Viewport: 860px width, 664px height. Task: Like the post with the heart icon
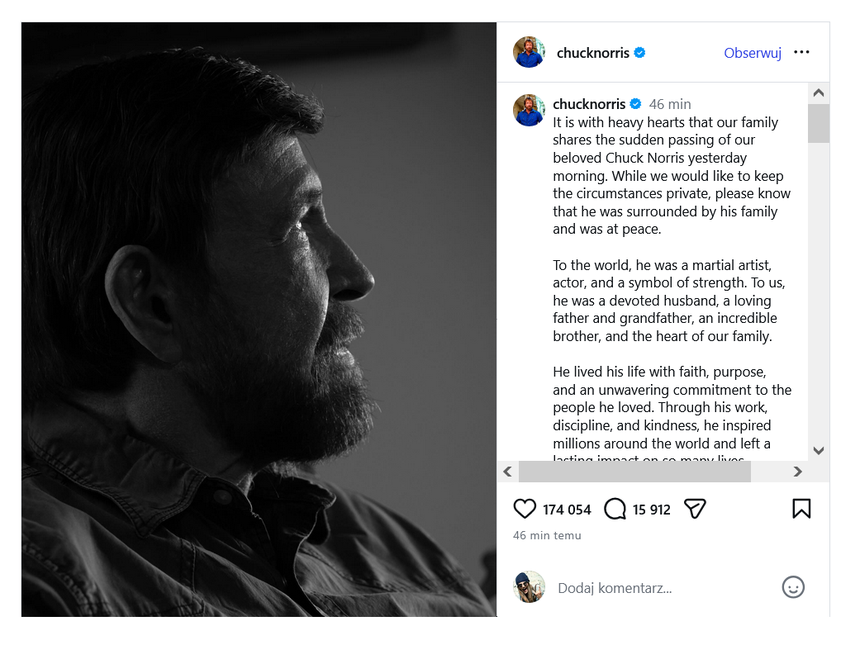click(524, 509)
